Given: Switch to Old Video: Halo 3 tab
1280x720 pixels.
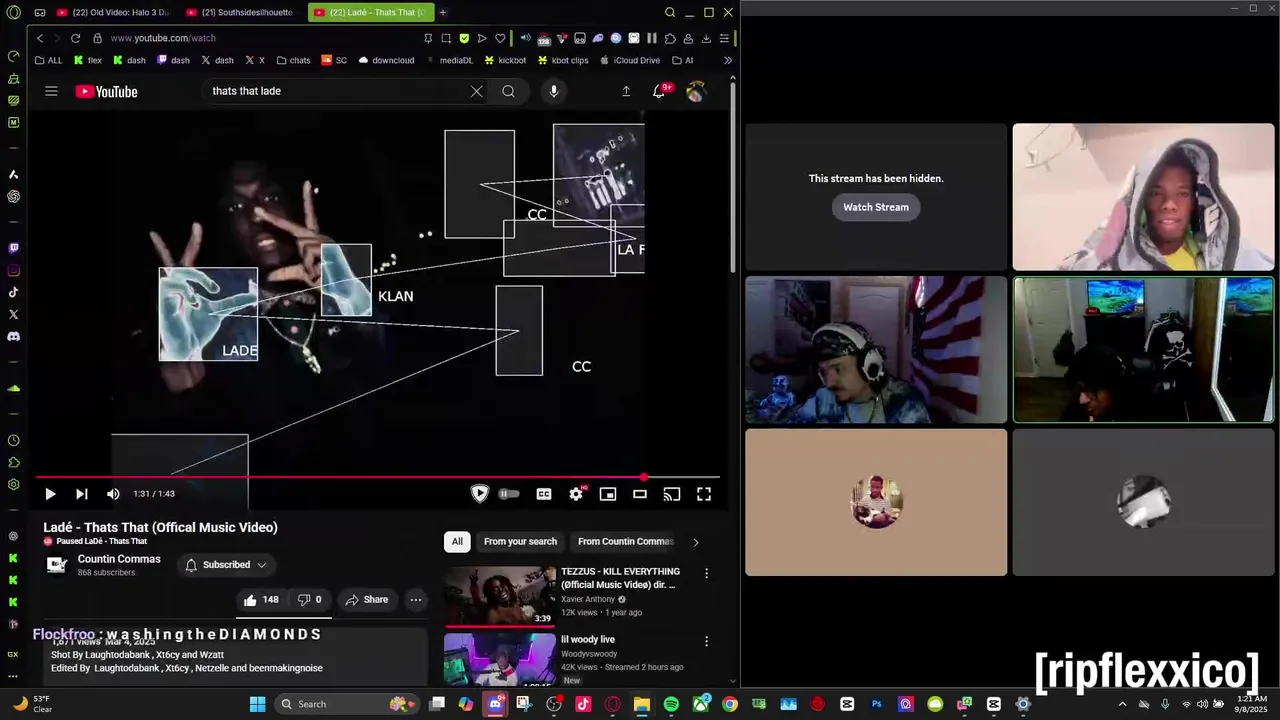Looking at the screenshot, I should click(x=113, y=12).
